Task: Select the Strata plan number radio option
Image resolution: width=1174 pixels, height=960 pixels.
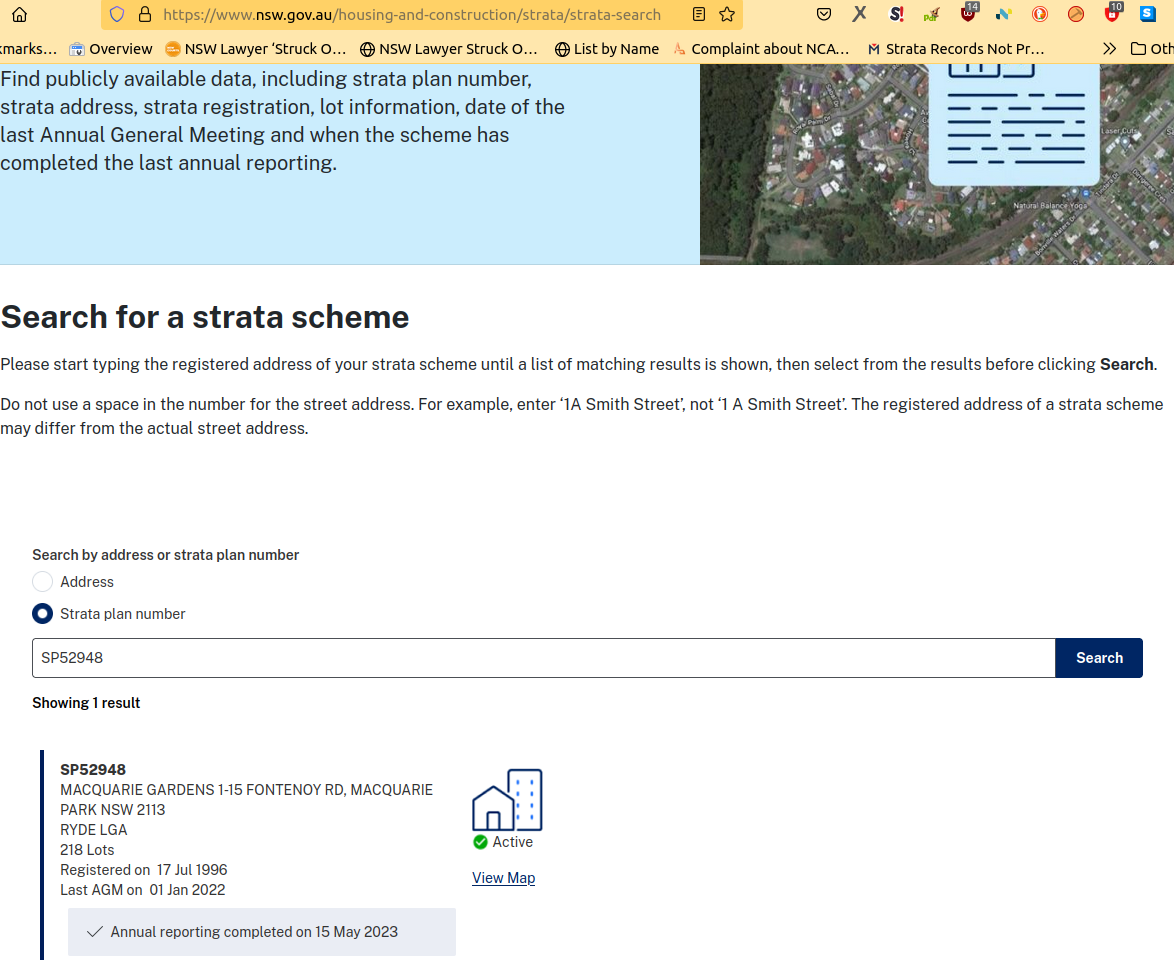Action: coord(43,614)
